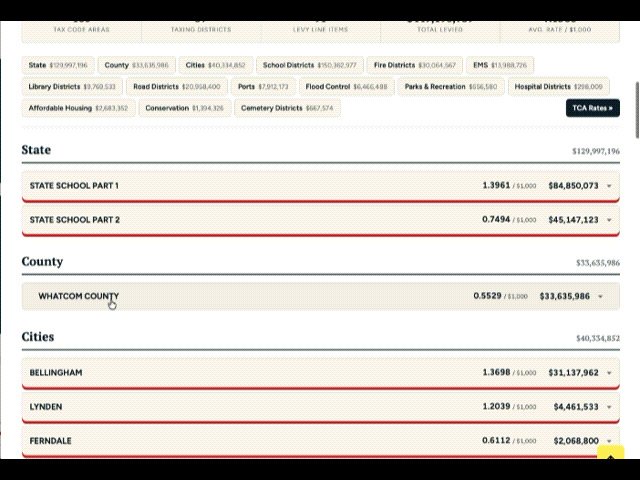Expand the STATE SCHOOL PART 2 row arrow
The image size is (640, 480).
tap(609, 220)
